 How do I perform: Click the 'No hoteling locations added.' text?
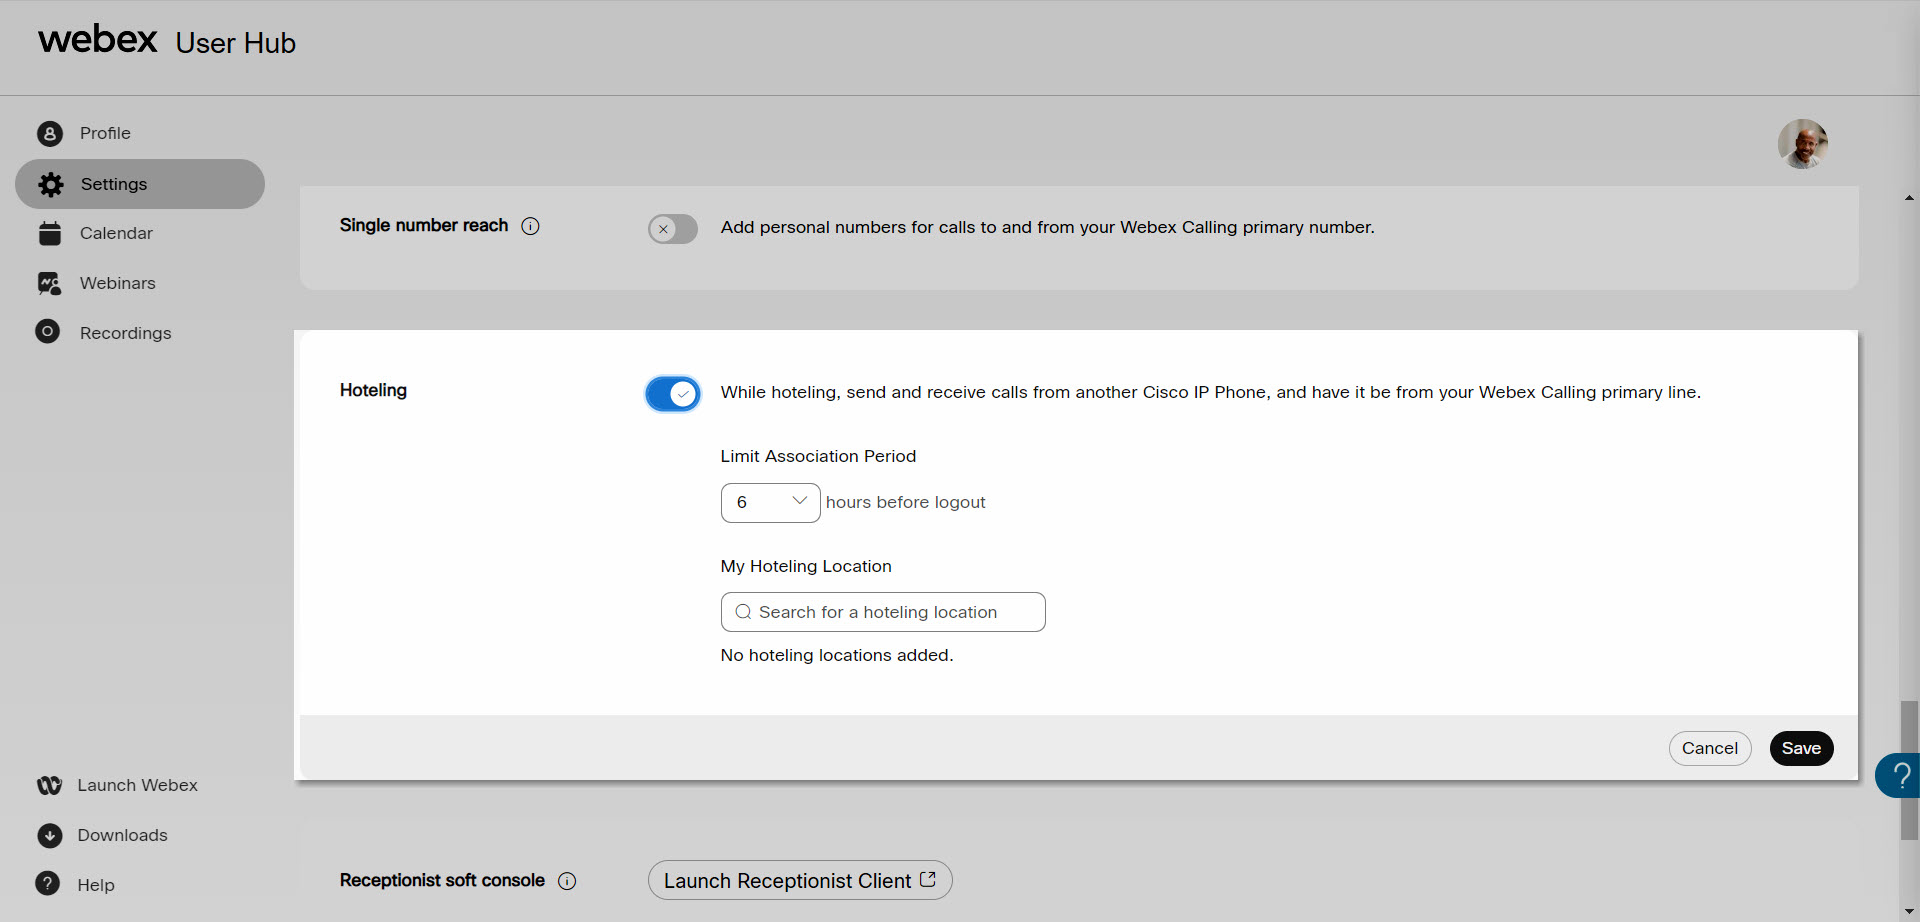(837, 655)
